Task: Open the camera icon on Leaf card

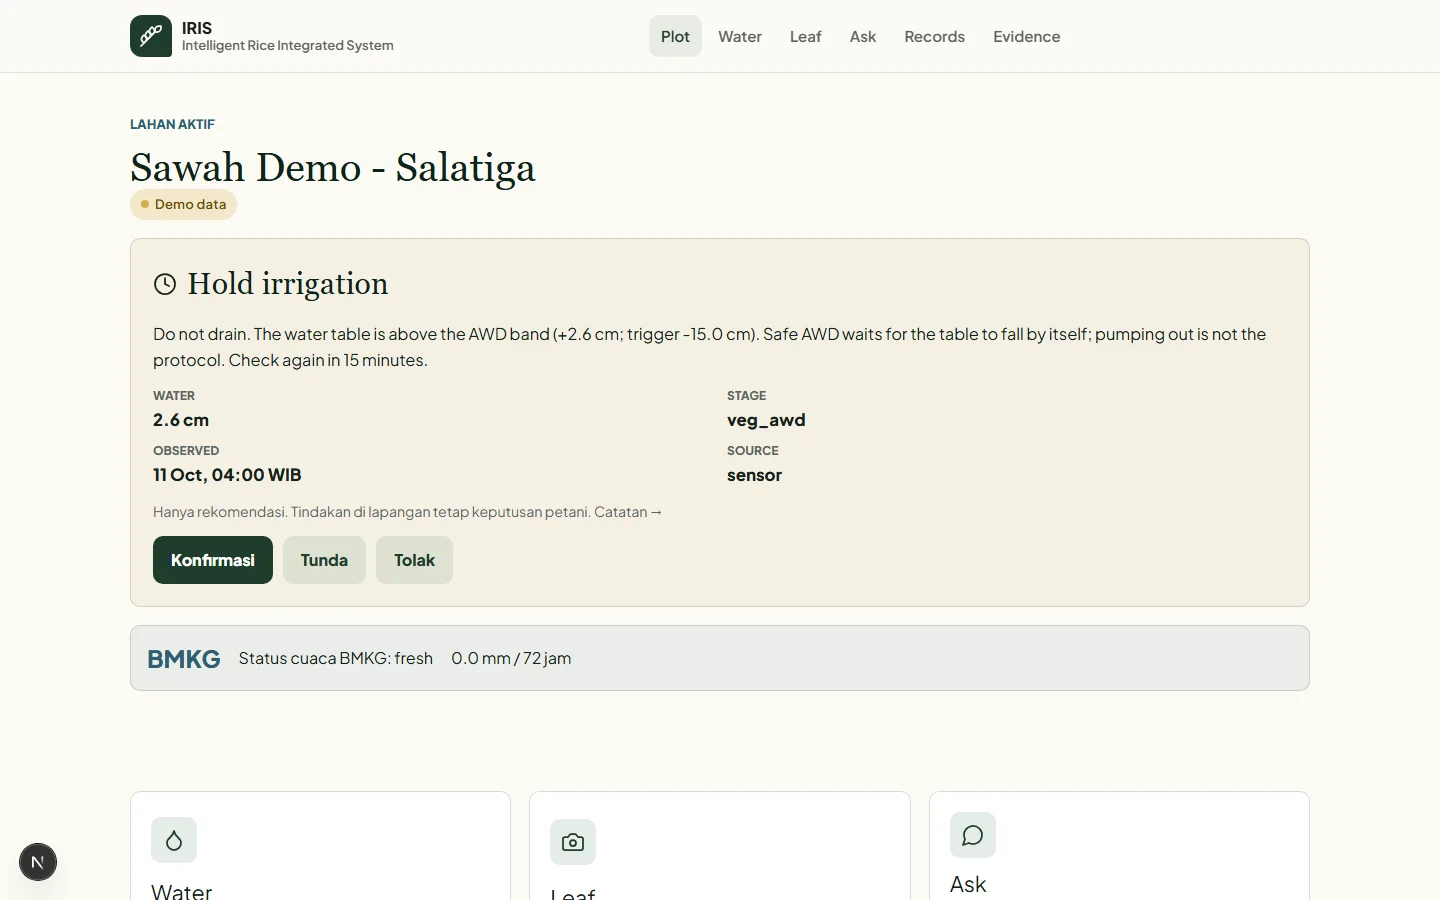Action: (573, 842)
